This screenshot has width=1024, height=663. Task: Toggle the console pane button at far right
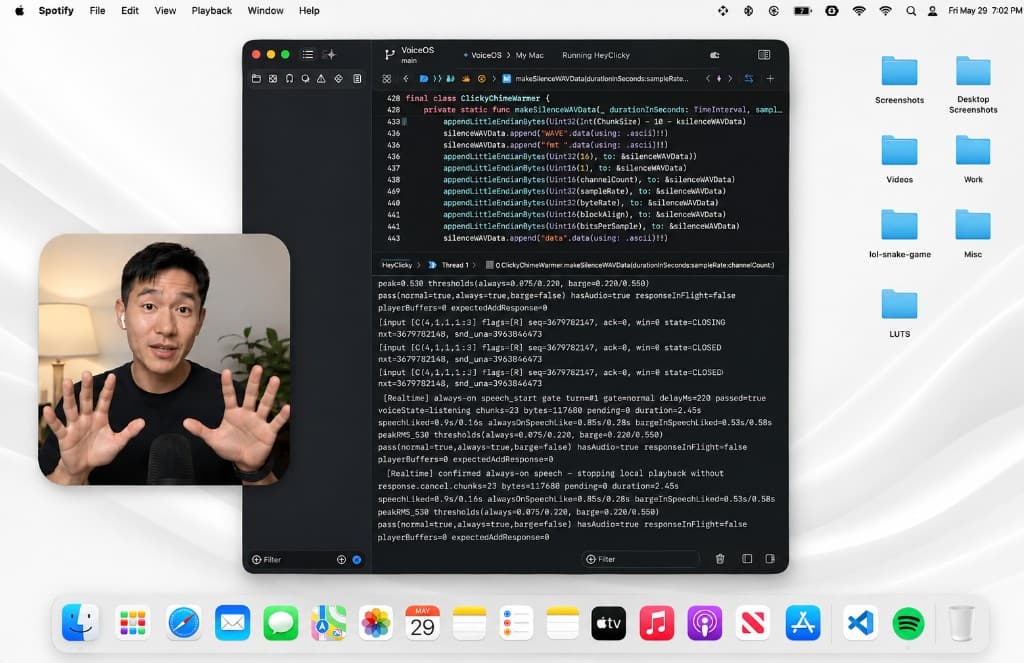click(x=770, y=559)
